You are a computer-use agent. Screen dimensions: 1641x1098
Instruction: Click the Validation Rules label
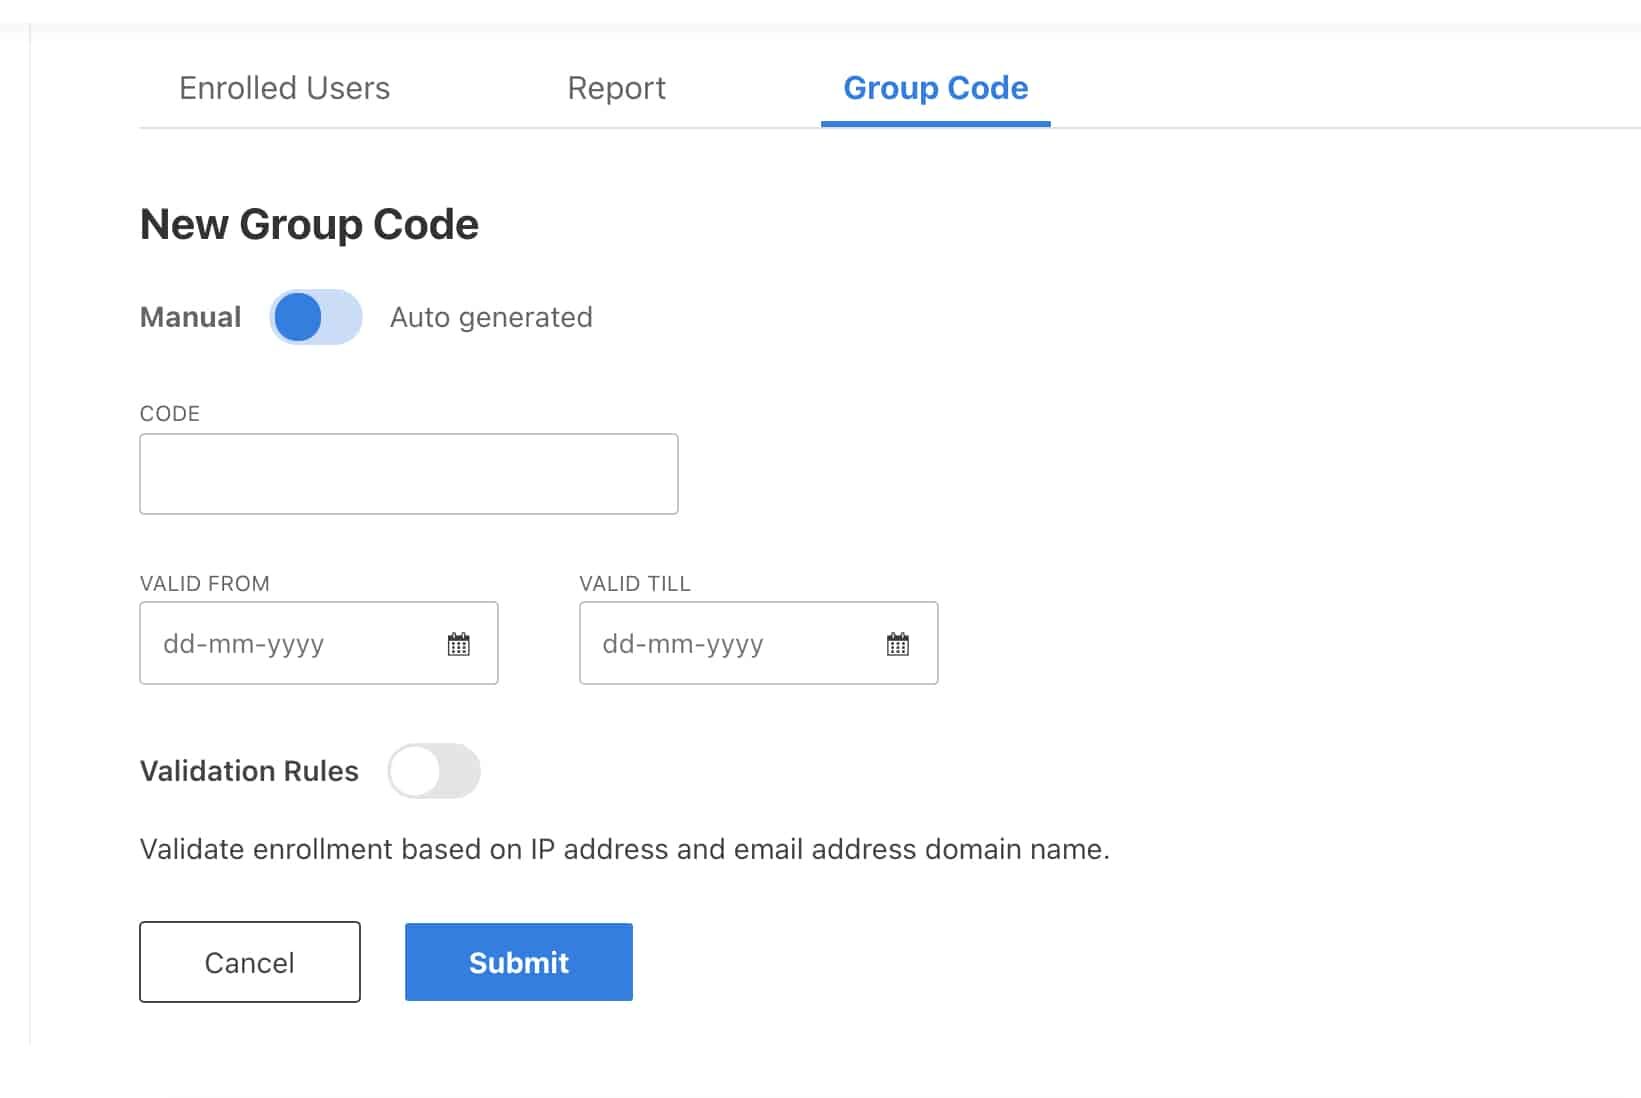point(249,771)
